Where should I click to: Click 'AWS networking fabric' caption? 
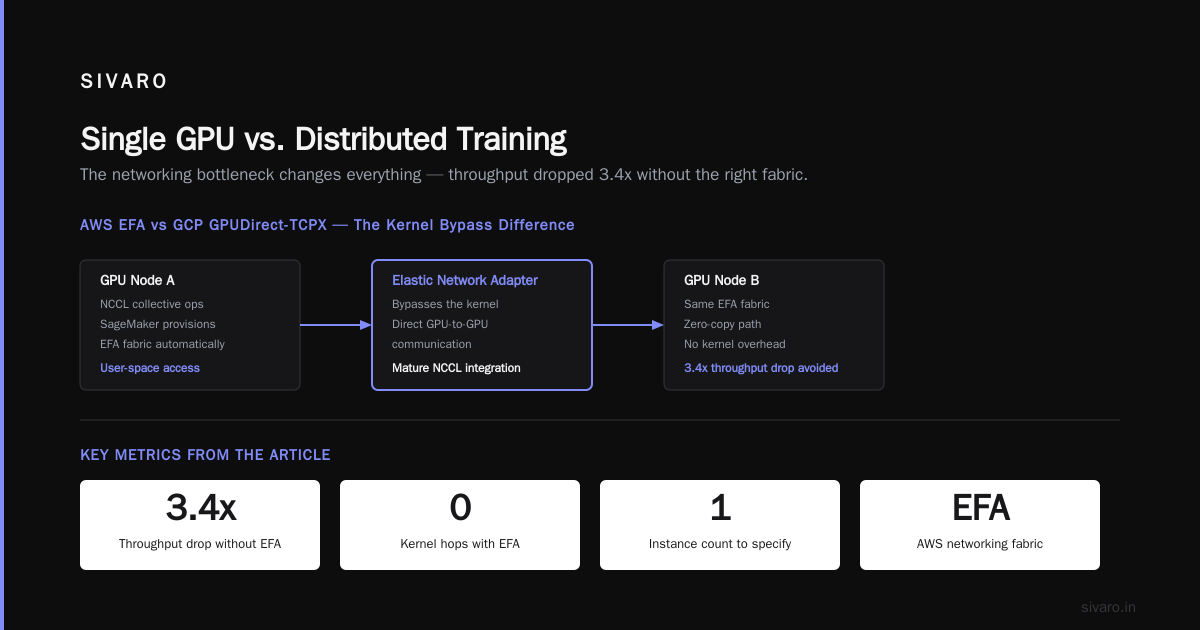980,544
